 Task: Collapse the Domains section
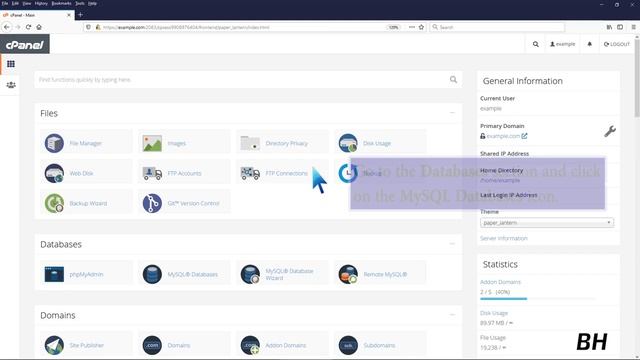(452, 315)
